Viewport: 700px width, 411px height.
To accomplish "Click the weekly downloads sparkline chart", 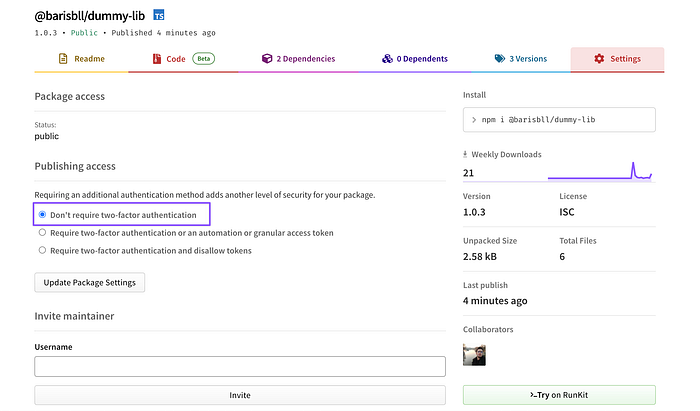I will (x=600, y=171).
